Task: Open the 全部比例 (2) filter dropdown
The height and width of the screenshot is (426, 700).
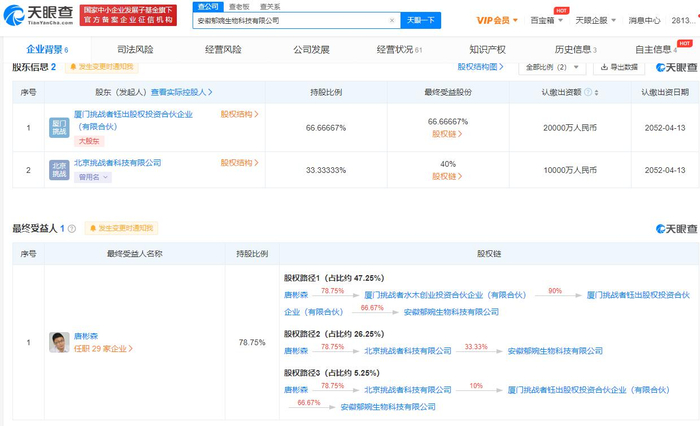Action: (552, 67)
